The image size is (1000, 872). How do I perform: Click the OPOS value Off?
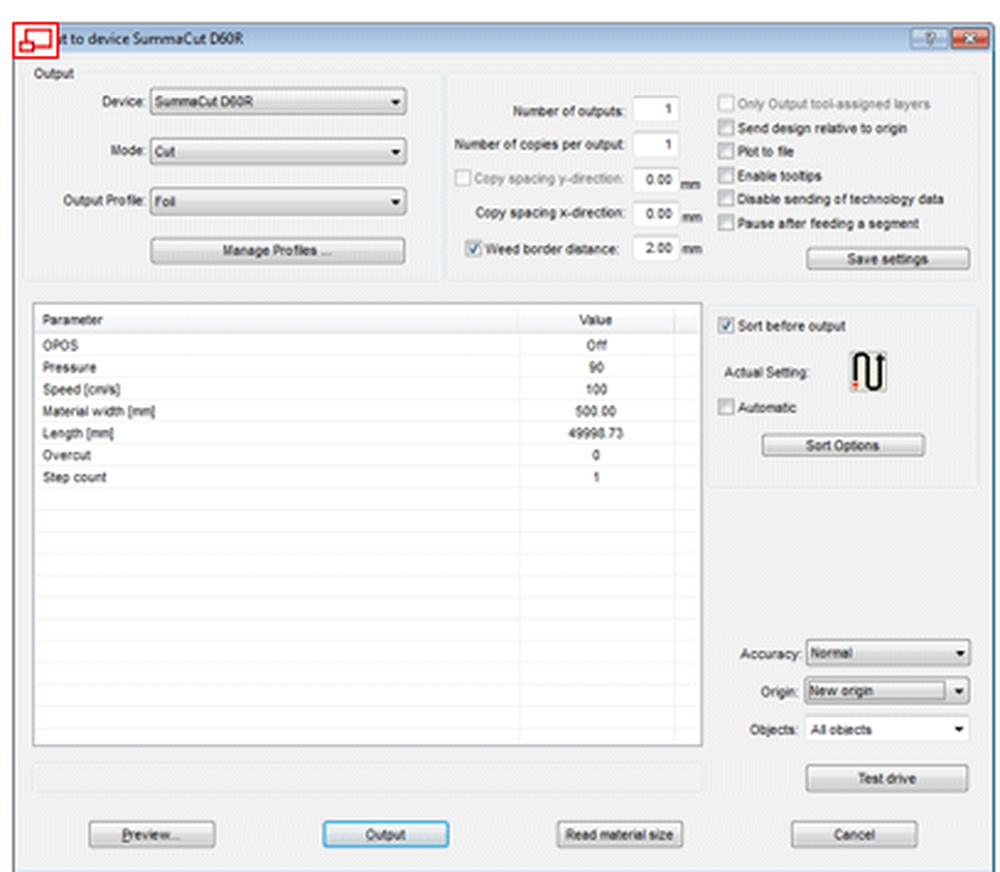[x=596, y=345]
